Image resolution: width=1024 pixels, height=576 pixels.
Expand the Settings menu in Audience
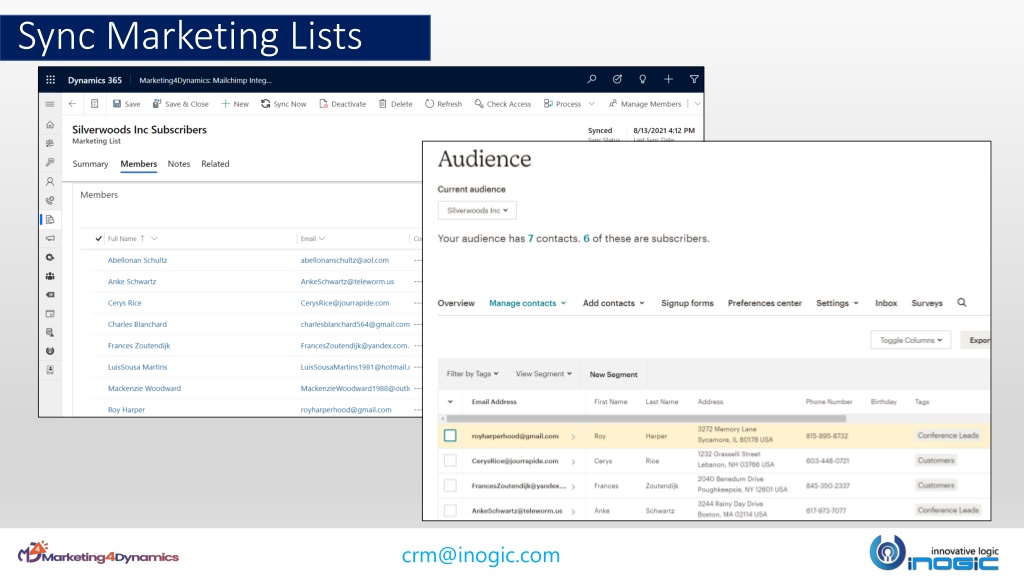[x=837, y=303]
